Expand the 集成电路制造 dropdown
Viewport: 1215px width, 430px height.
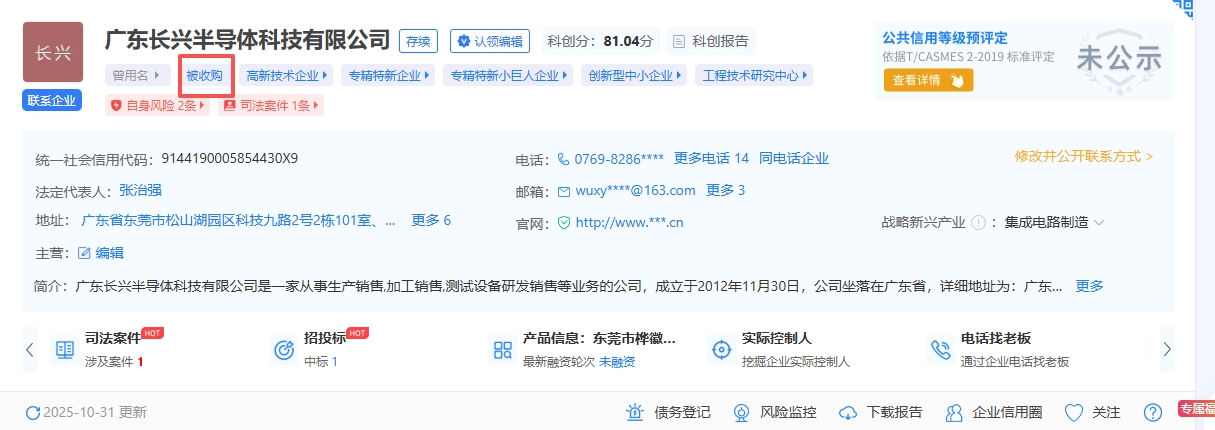(1054, 222)
